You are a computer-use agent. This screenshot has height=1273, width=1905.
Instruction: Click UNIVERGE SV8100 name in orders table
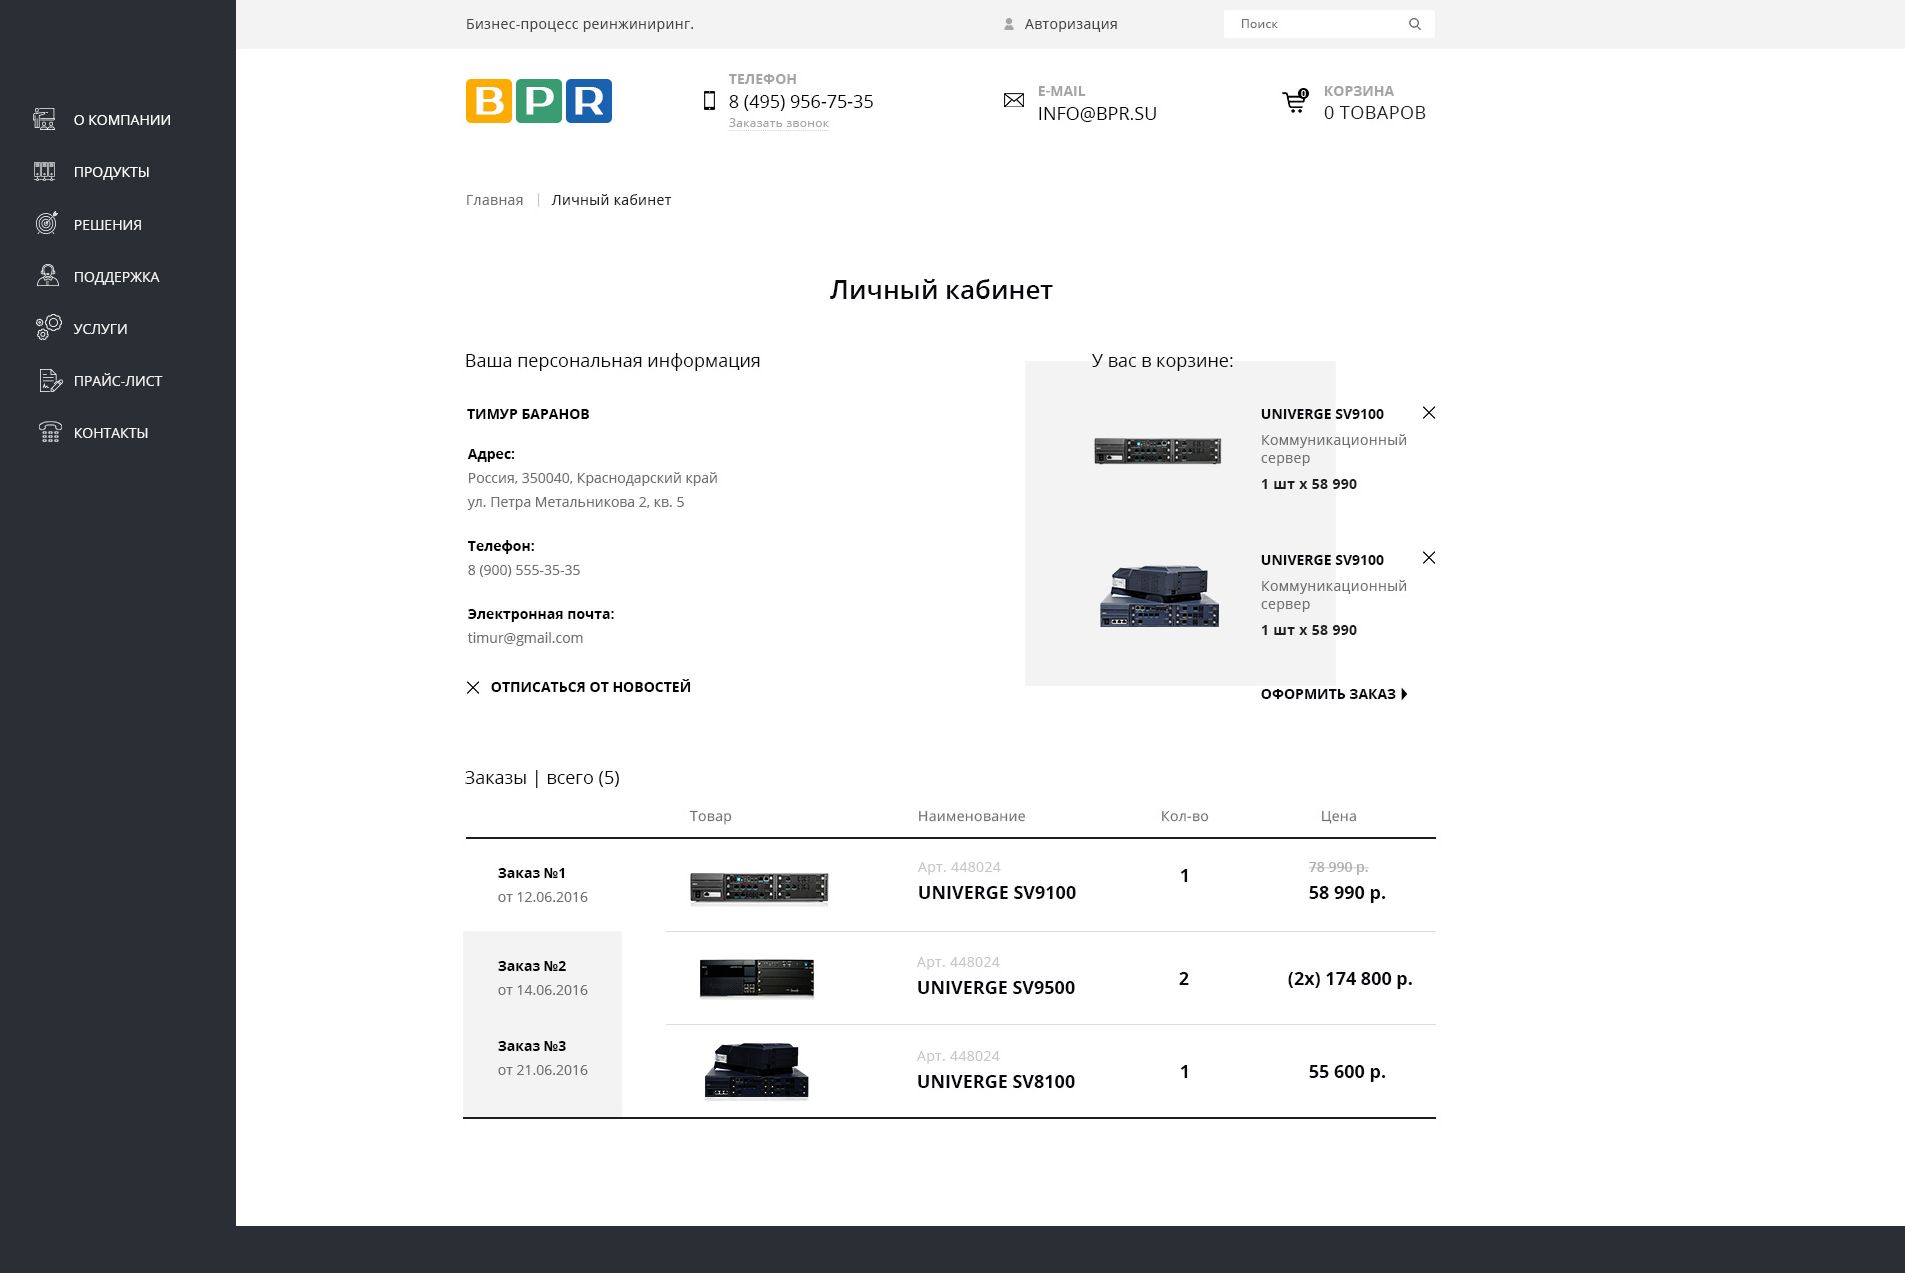(x=996, y=1082)
